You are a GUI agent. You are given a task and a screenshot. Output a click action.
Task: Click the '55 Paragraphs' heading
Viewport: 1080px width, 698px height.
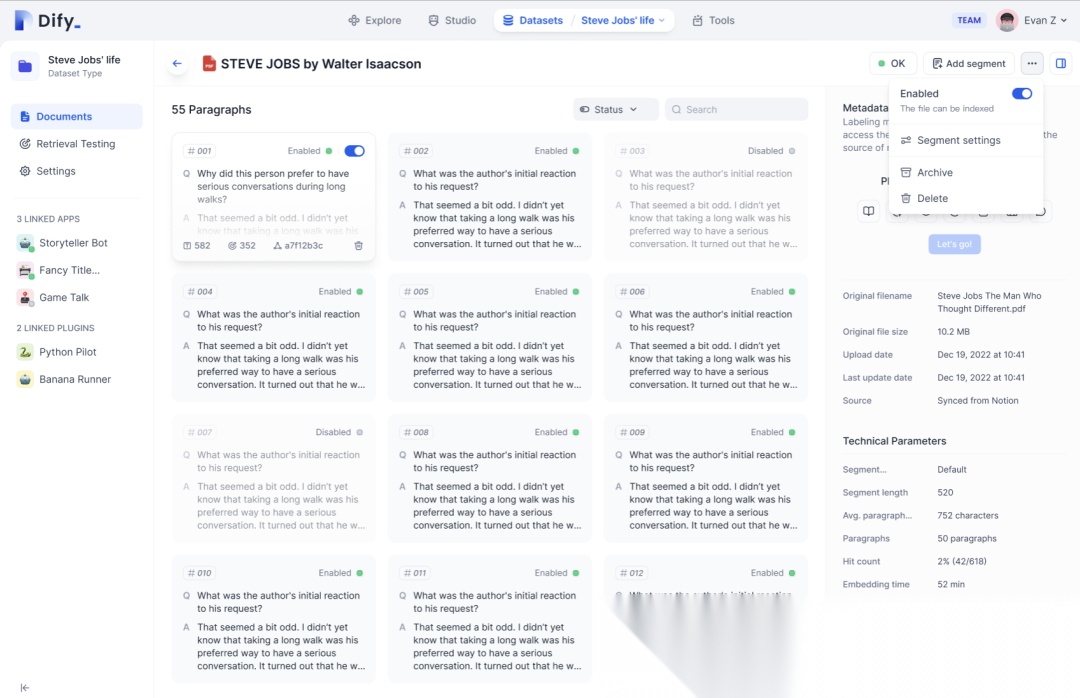pyautogui.click(x=211, y=110)
